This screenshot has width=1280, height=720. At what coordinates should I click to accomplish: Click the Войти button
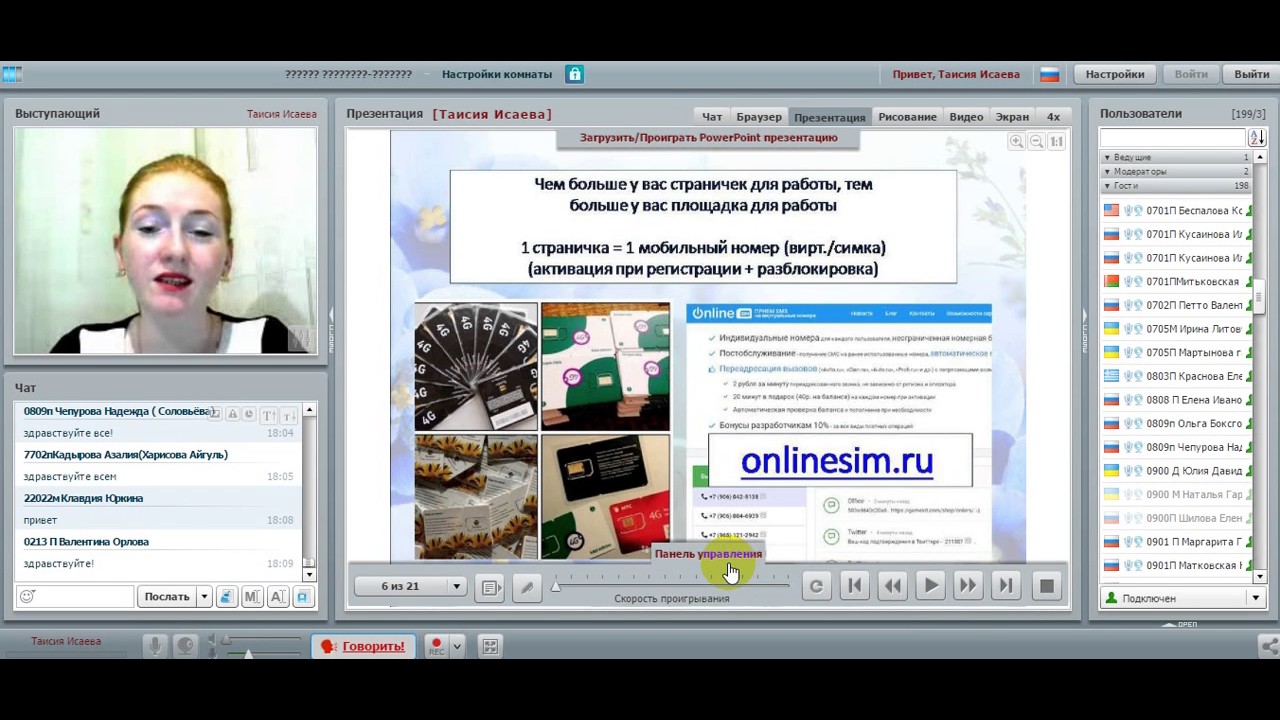click(1191, 74)
